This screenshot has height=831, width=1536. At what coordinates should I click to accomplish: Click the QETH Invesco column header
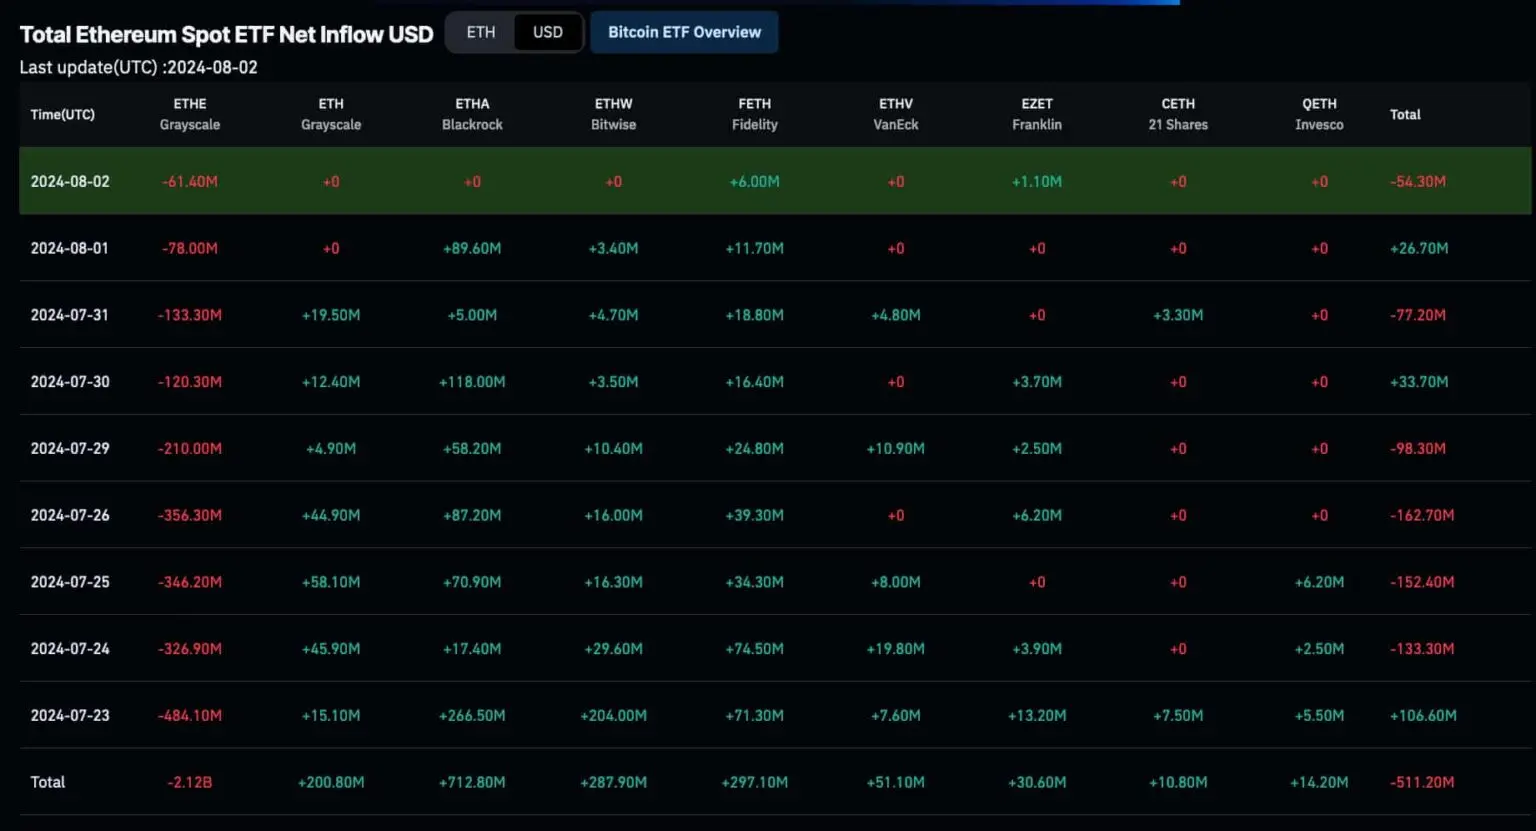1319,114
